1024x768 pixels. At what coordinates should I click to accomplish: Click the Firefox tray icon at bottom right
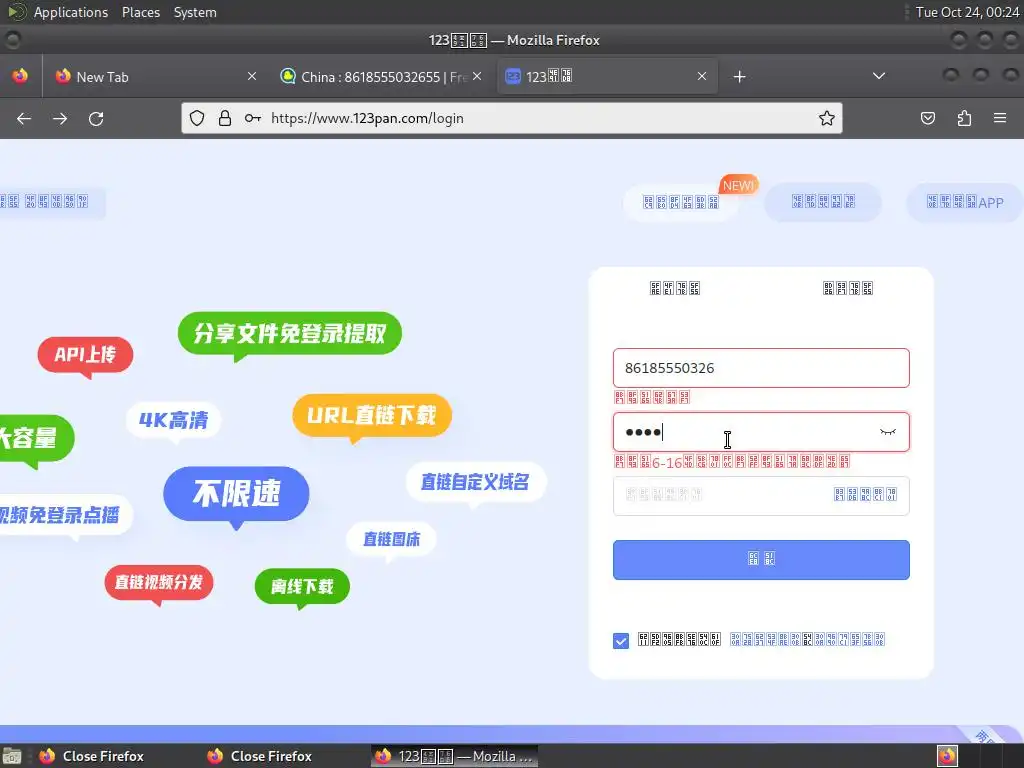click(947, 756)
